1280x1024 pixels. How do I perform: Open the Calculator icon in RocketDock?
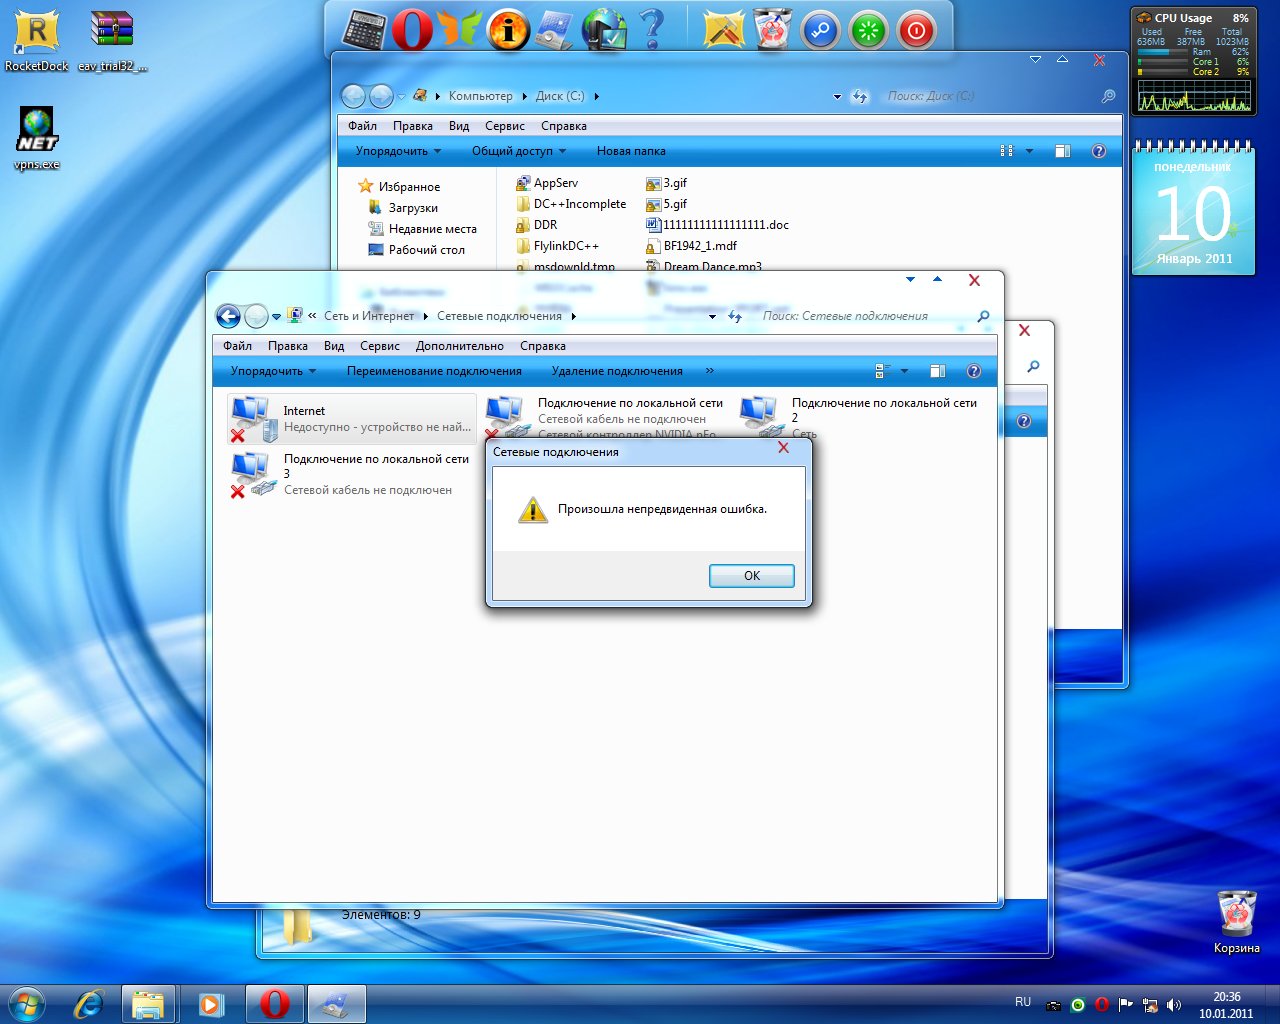tap(364, 30)
